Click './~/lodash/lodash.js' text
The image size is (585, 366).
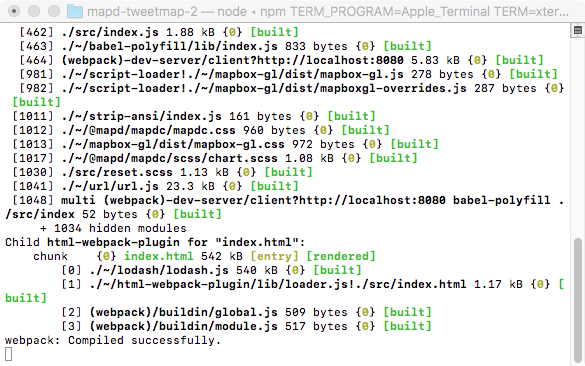tap(159, 270)
